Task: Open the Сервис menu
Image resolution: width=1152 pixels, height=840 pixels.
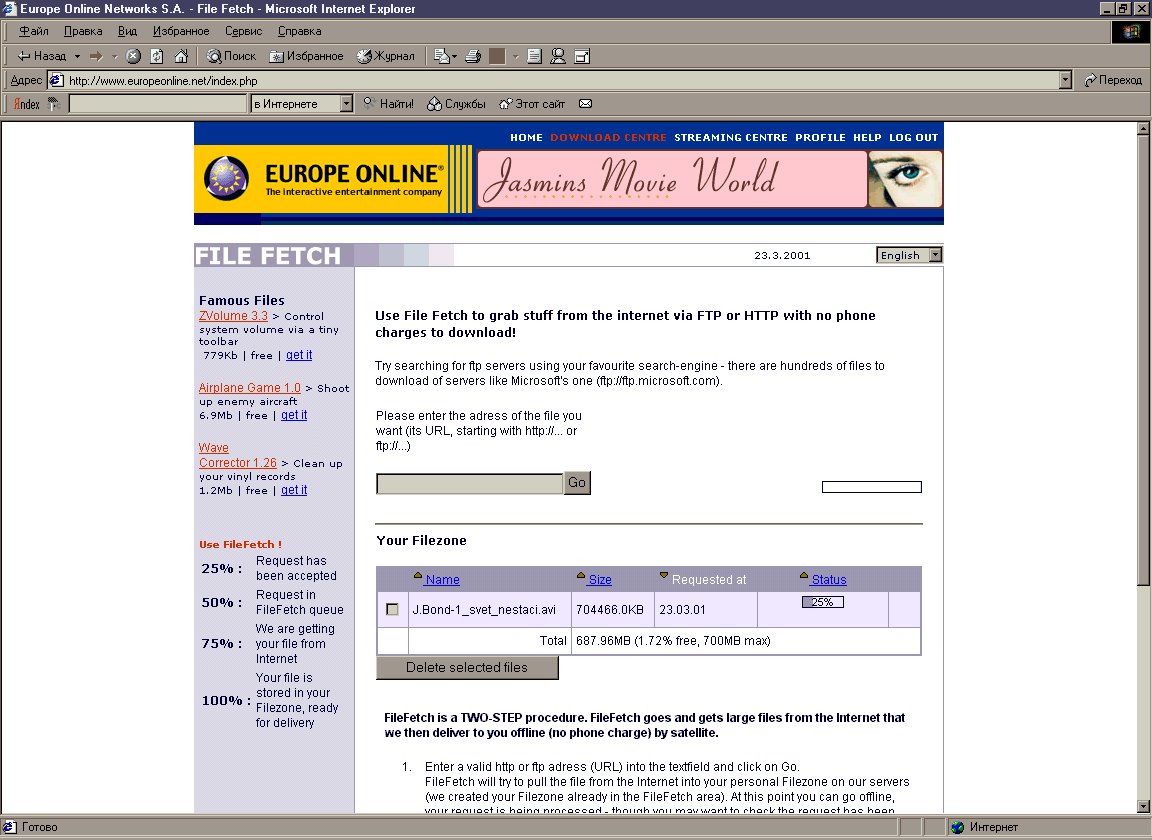Action: 243,31
